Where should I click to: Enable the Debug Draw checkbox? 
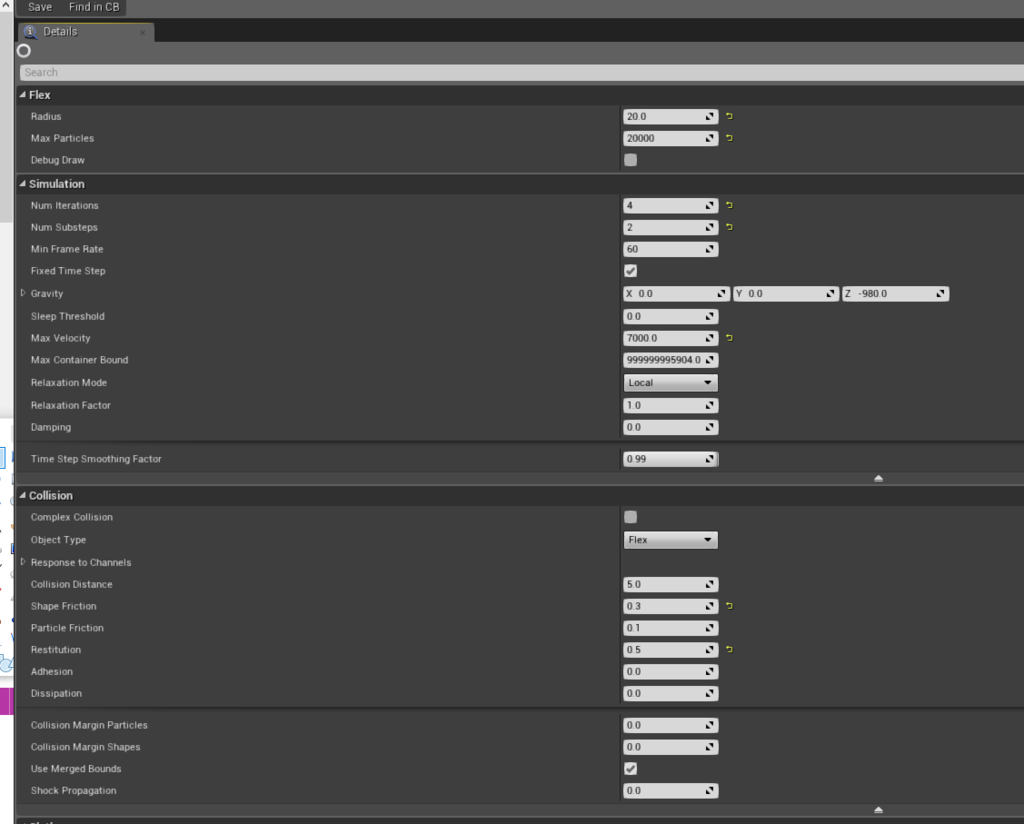tap(630, 160)
